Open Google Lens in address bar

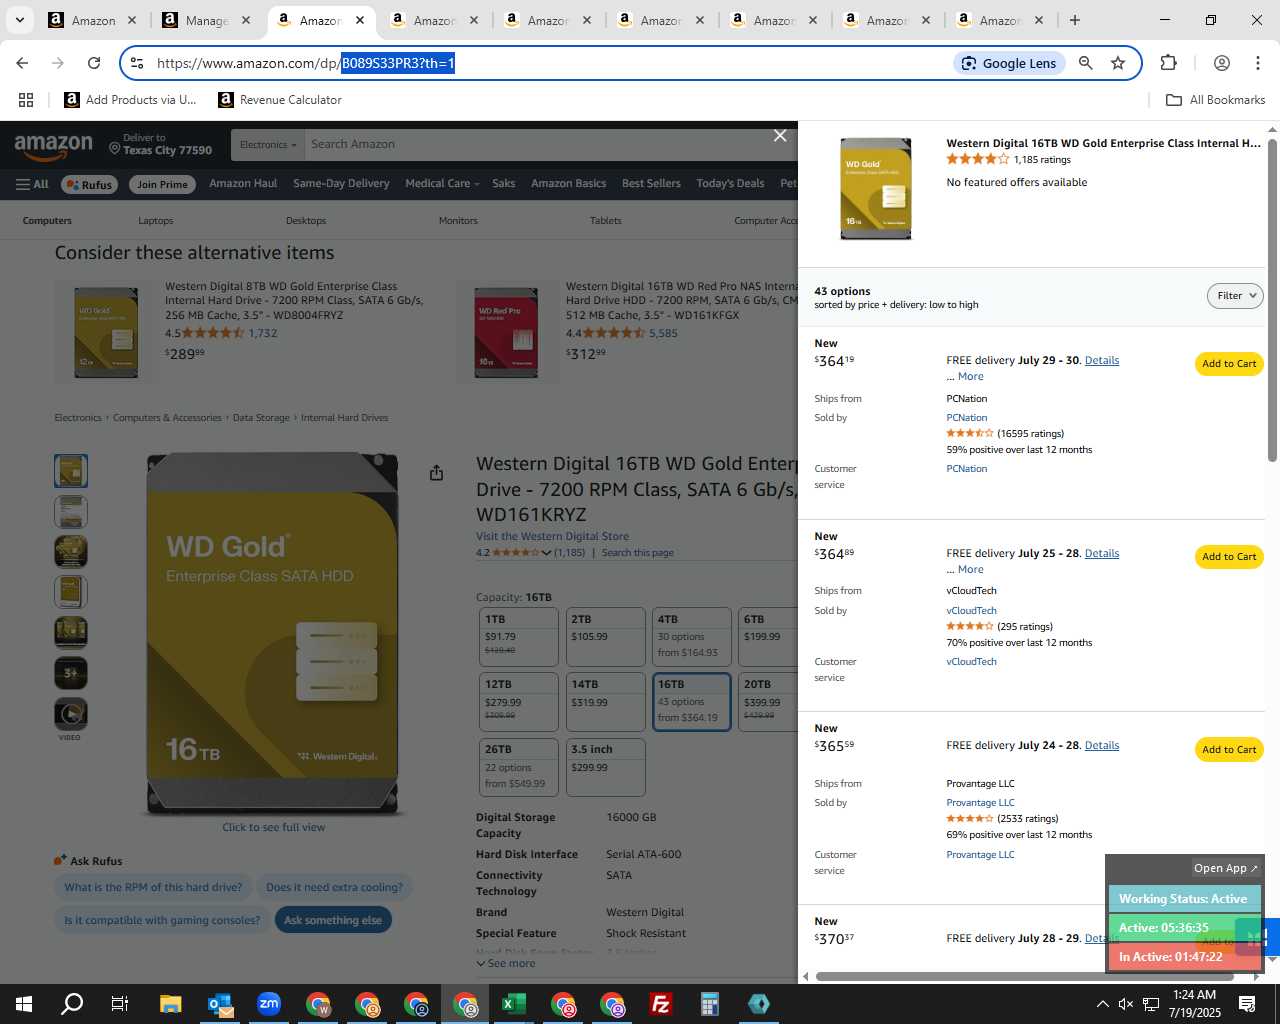coord(1008,63)
